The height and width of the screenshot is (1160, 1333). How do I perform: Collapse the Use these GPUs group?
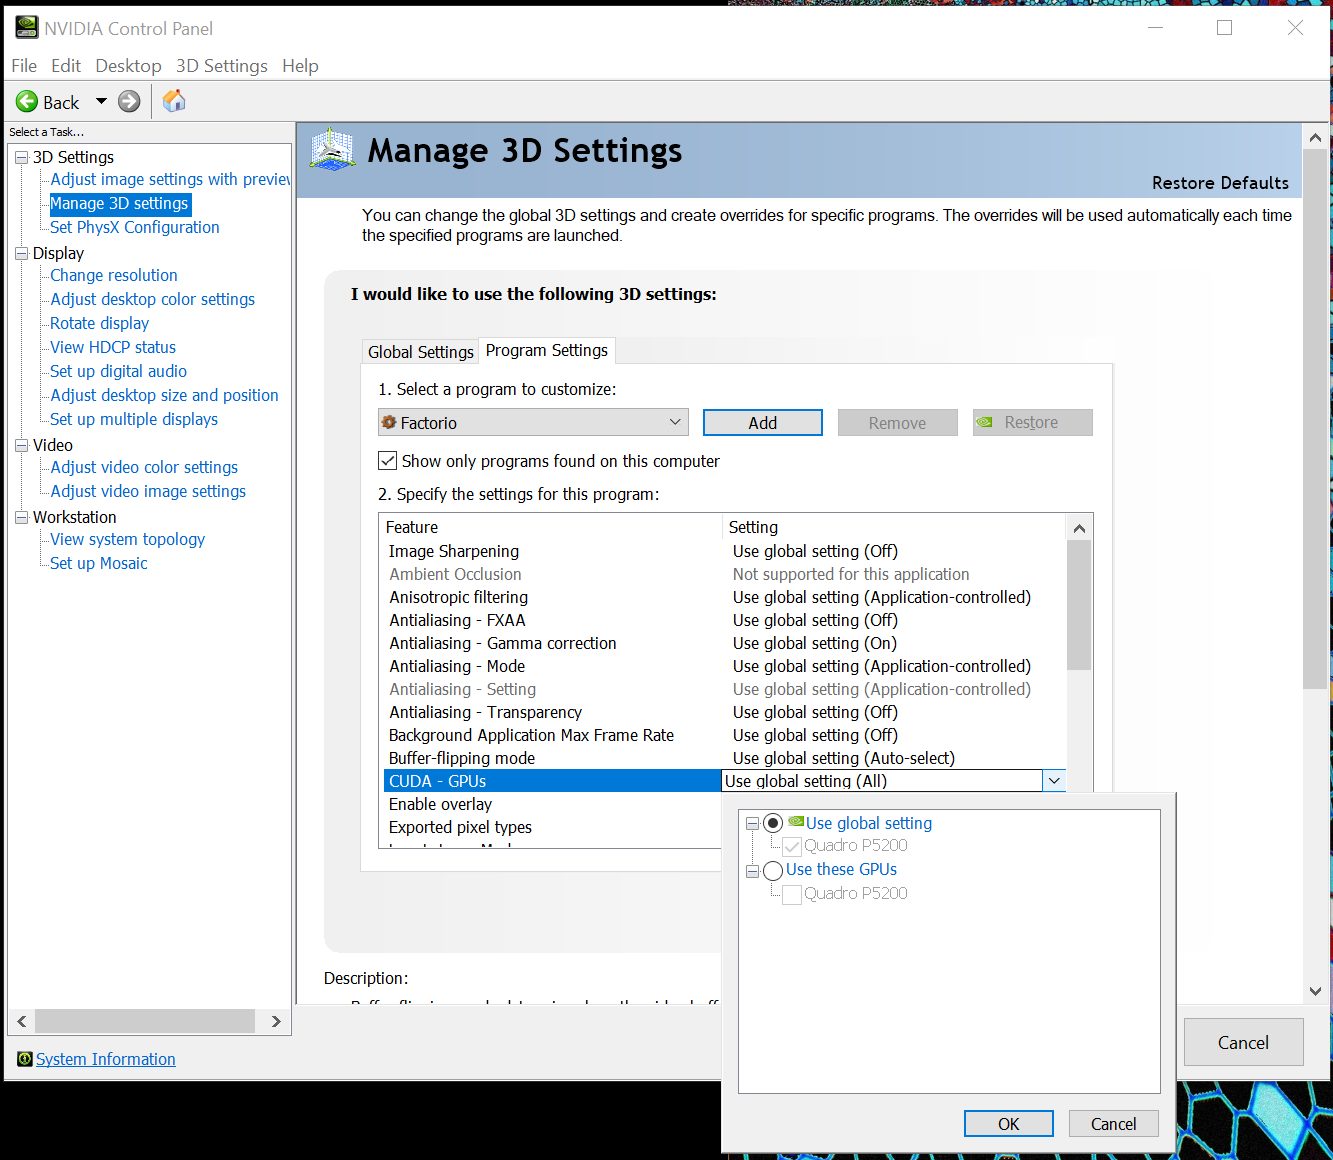pos(753,871)
